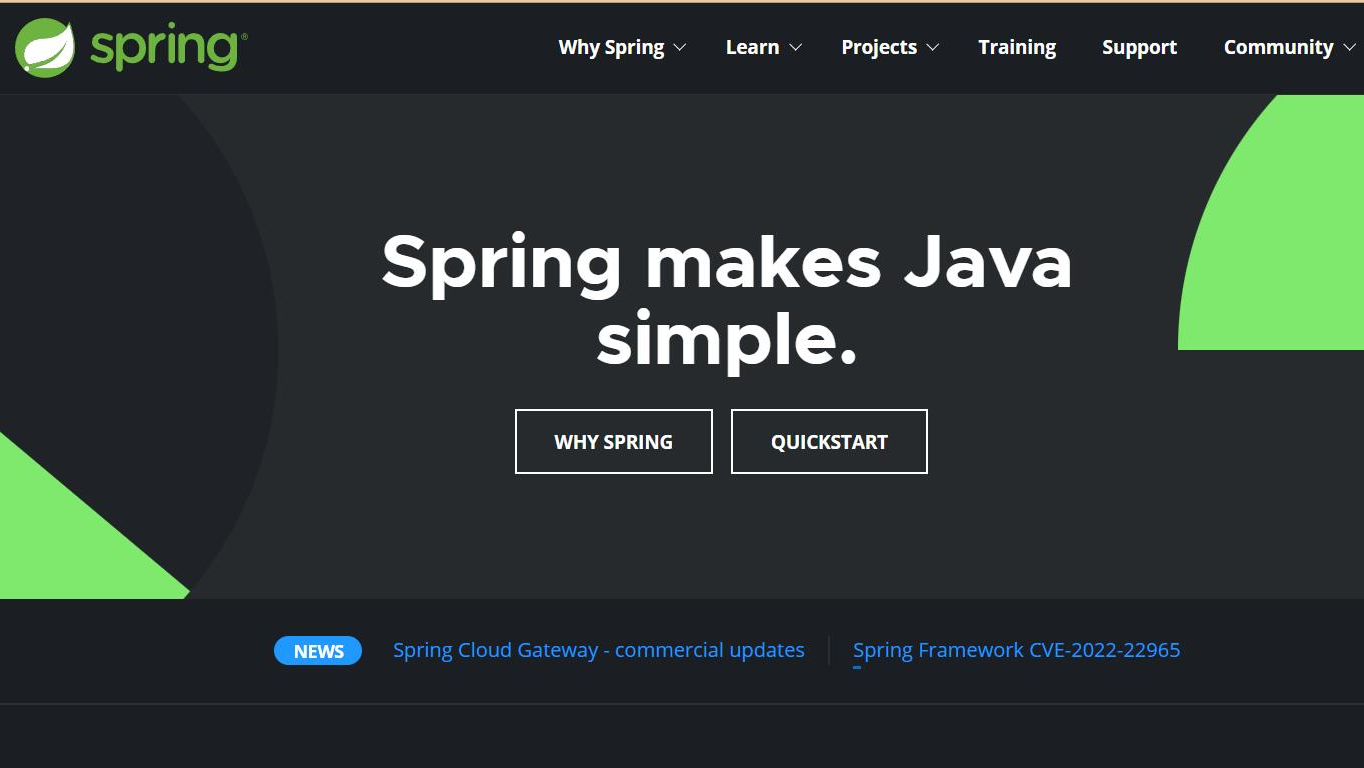Expand the chevron beside Learn
The width and height of the screenshot is (1364, 768).
tap(796, 47)
